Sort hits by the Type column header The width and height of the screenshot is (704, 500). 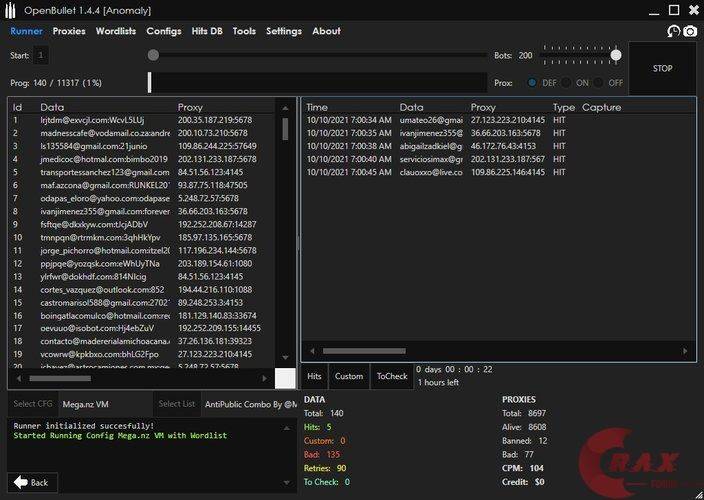[564, 107]
